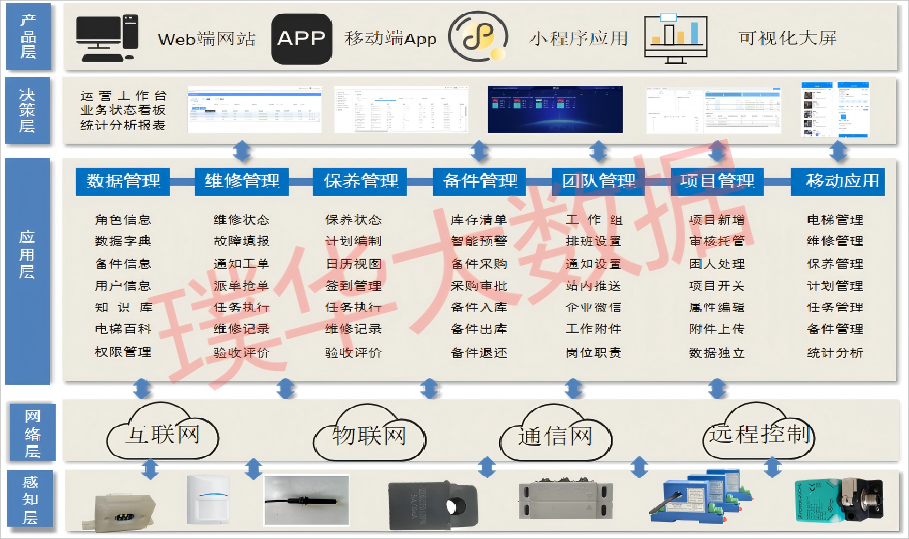The width and height of the screenshot is (909, 539).
Task: Click 派单抢单 item
Action: click(241, 286)
